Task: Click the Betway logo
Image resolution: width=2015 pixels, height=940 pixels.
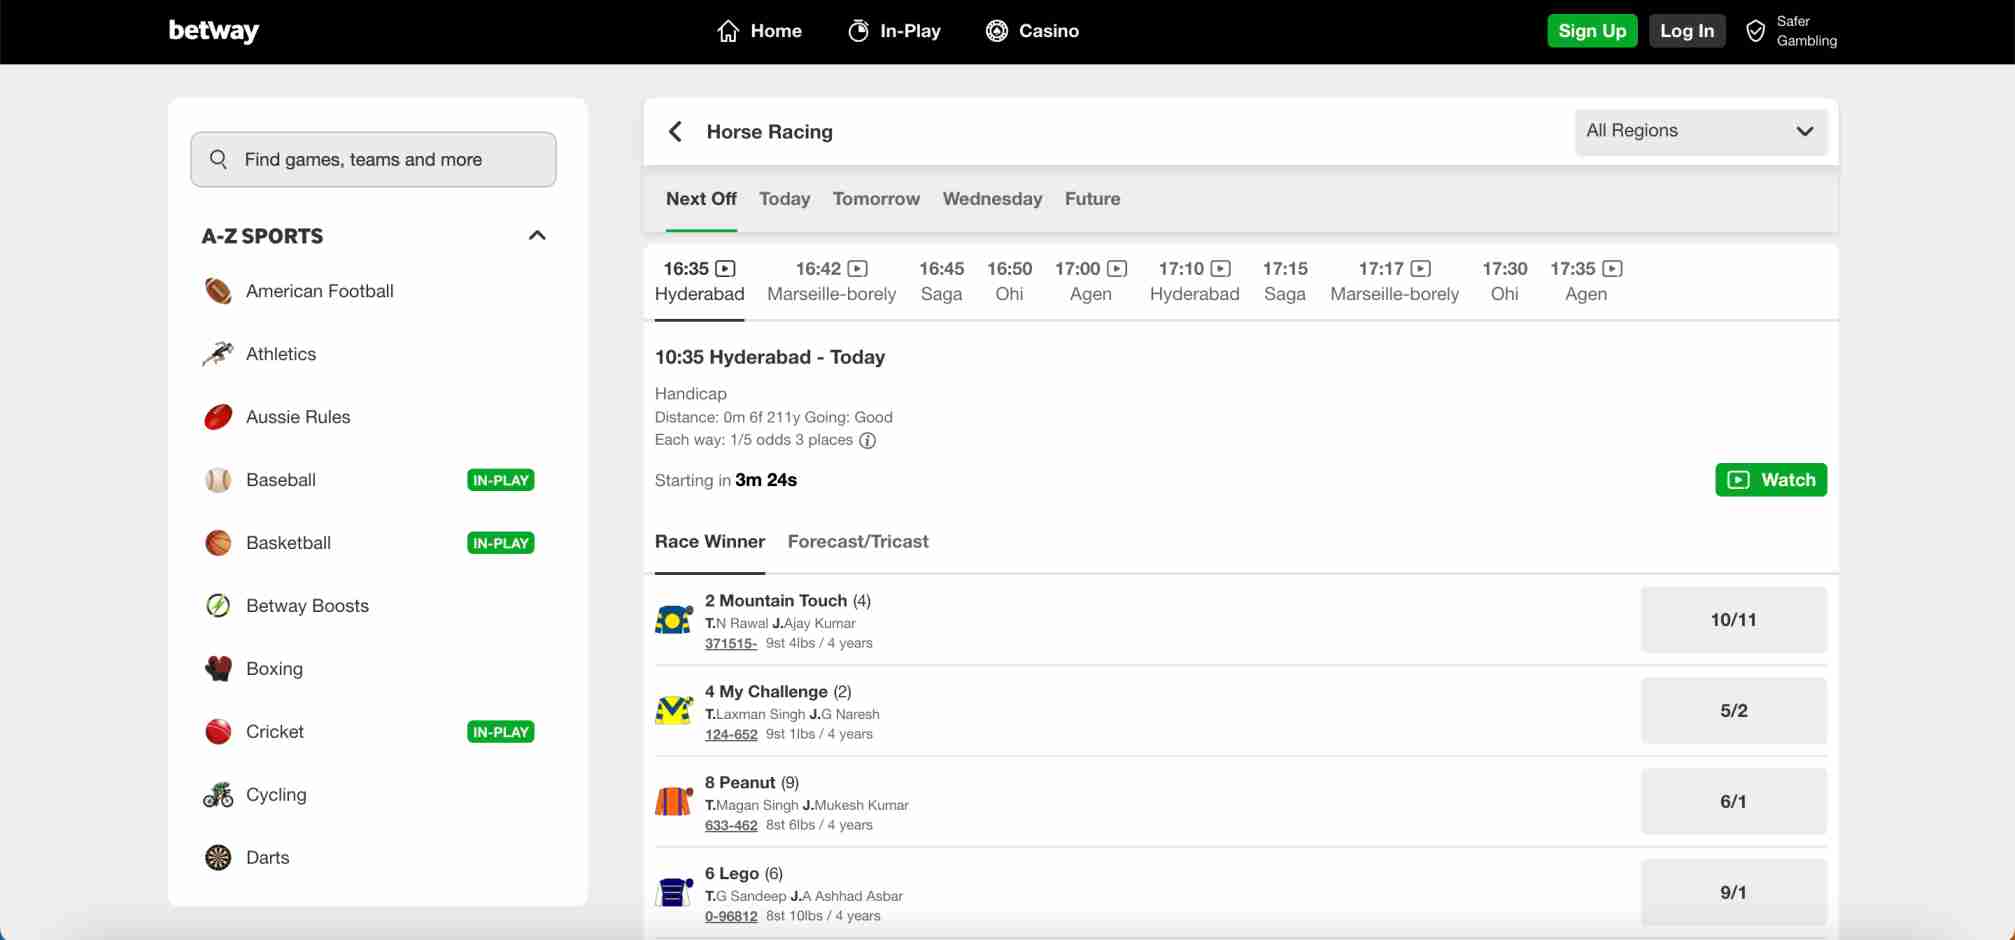Action: coord(213,31)
